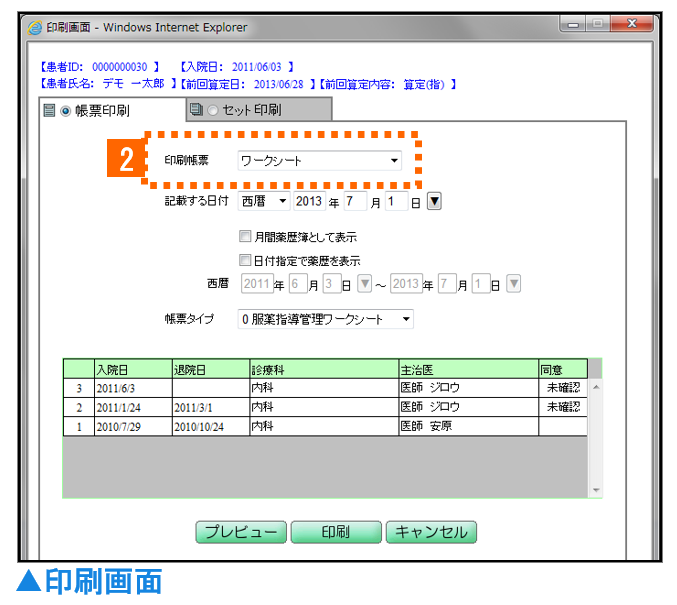Click the 印刷 button
Image resolution: width=677 pixels, height=605 pixels.
[335, 532]
